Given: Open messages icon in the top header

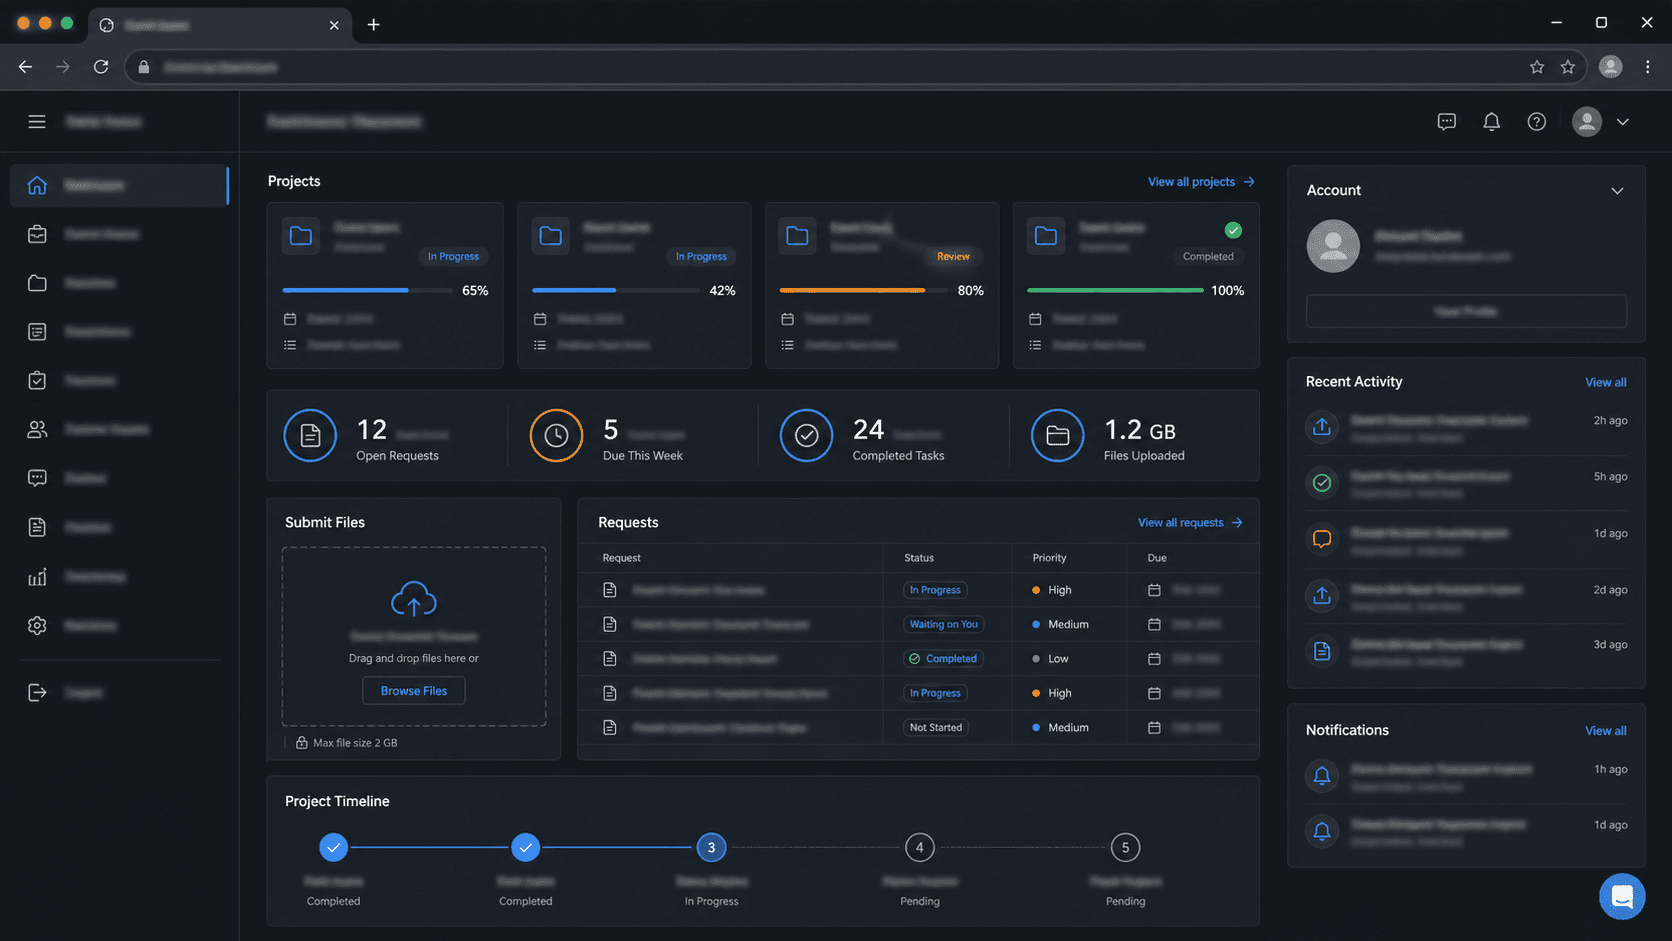Looking at the screenshot, I should coord(1446,122).
